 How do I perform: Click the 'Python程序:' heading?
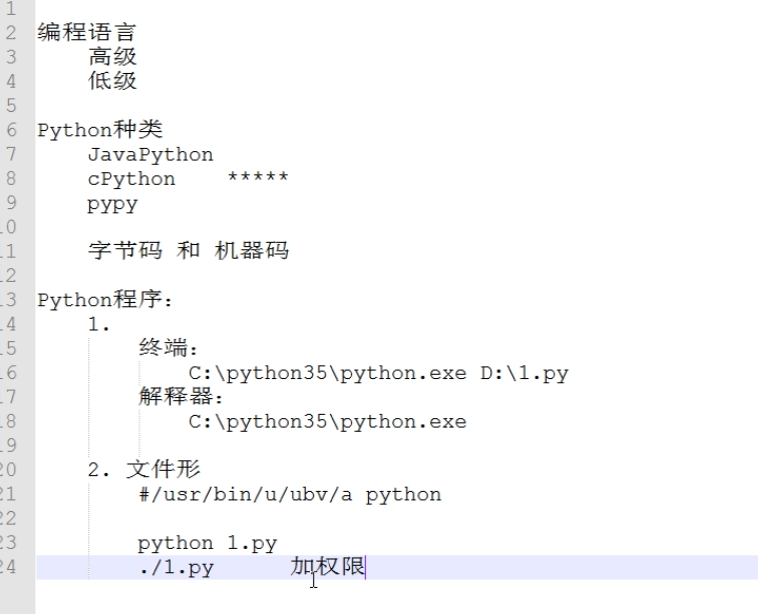[105, 300]
